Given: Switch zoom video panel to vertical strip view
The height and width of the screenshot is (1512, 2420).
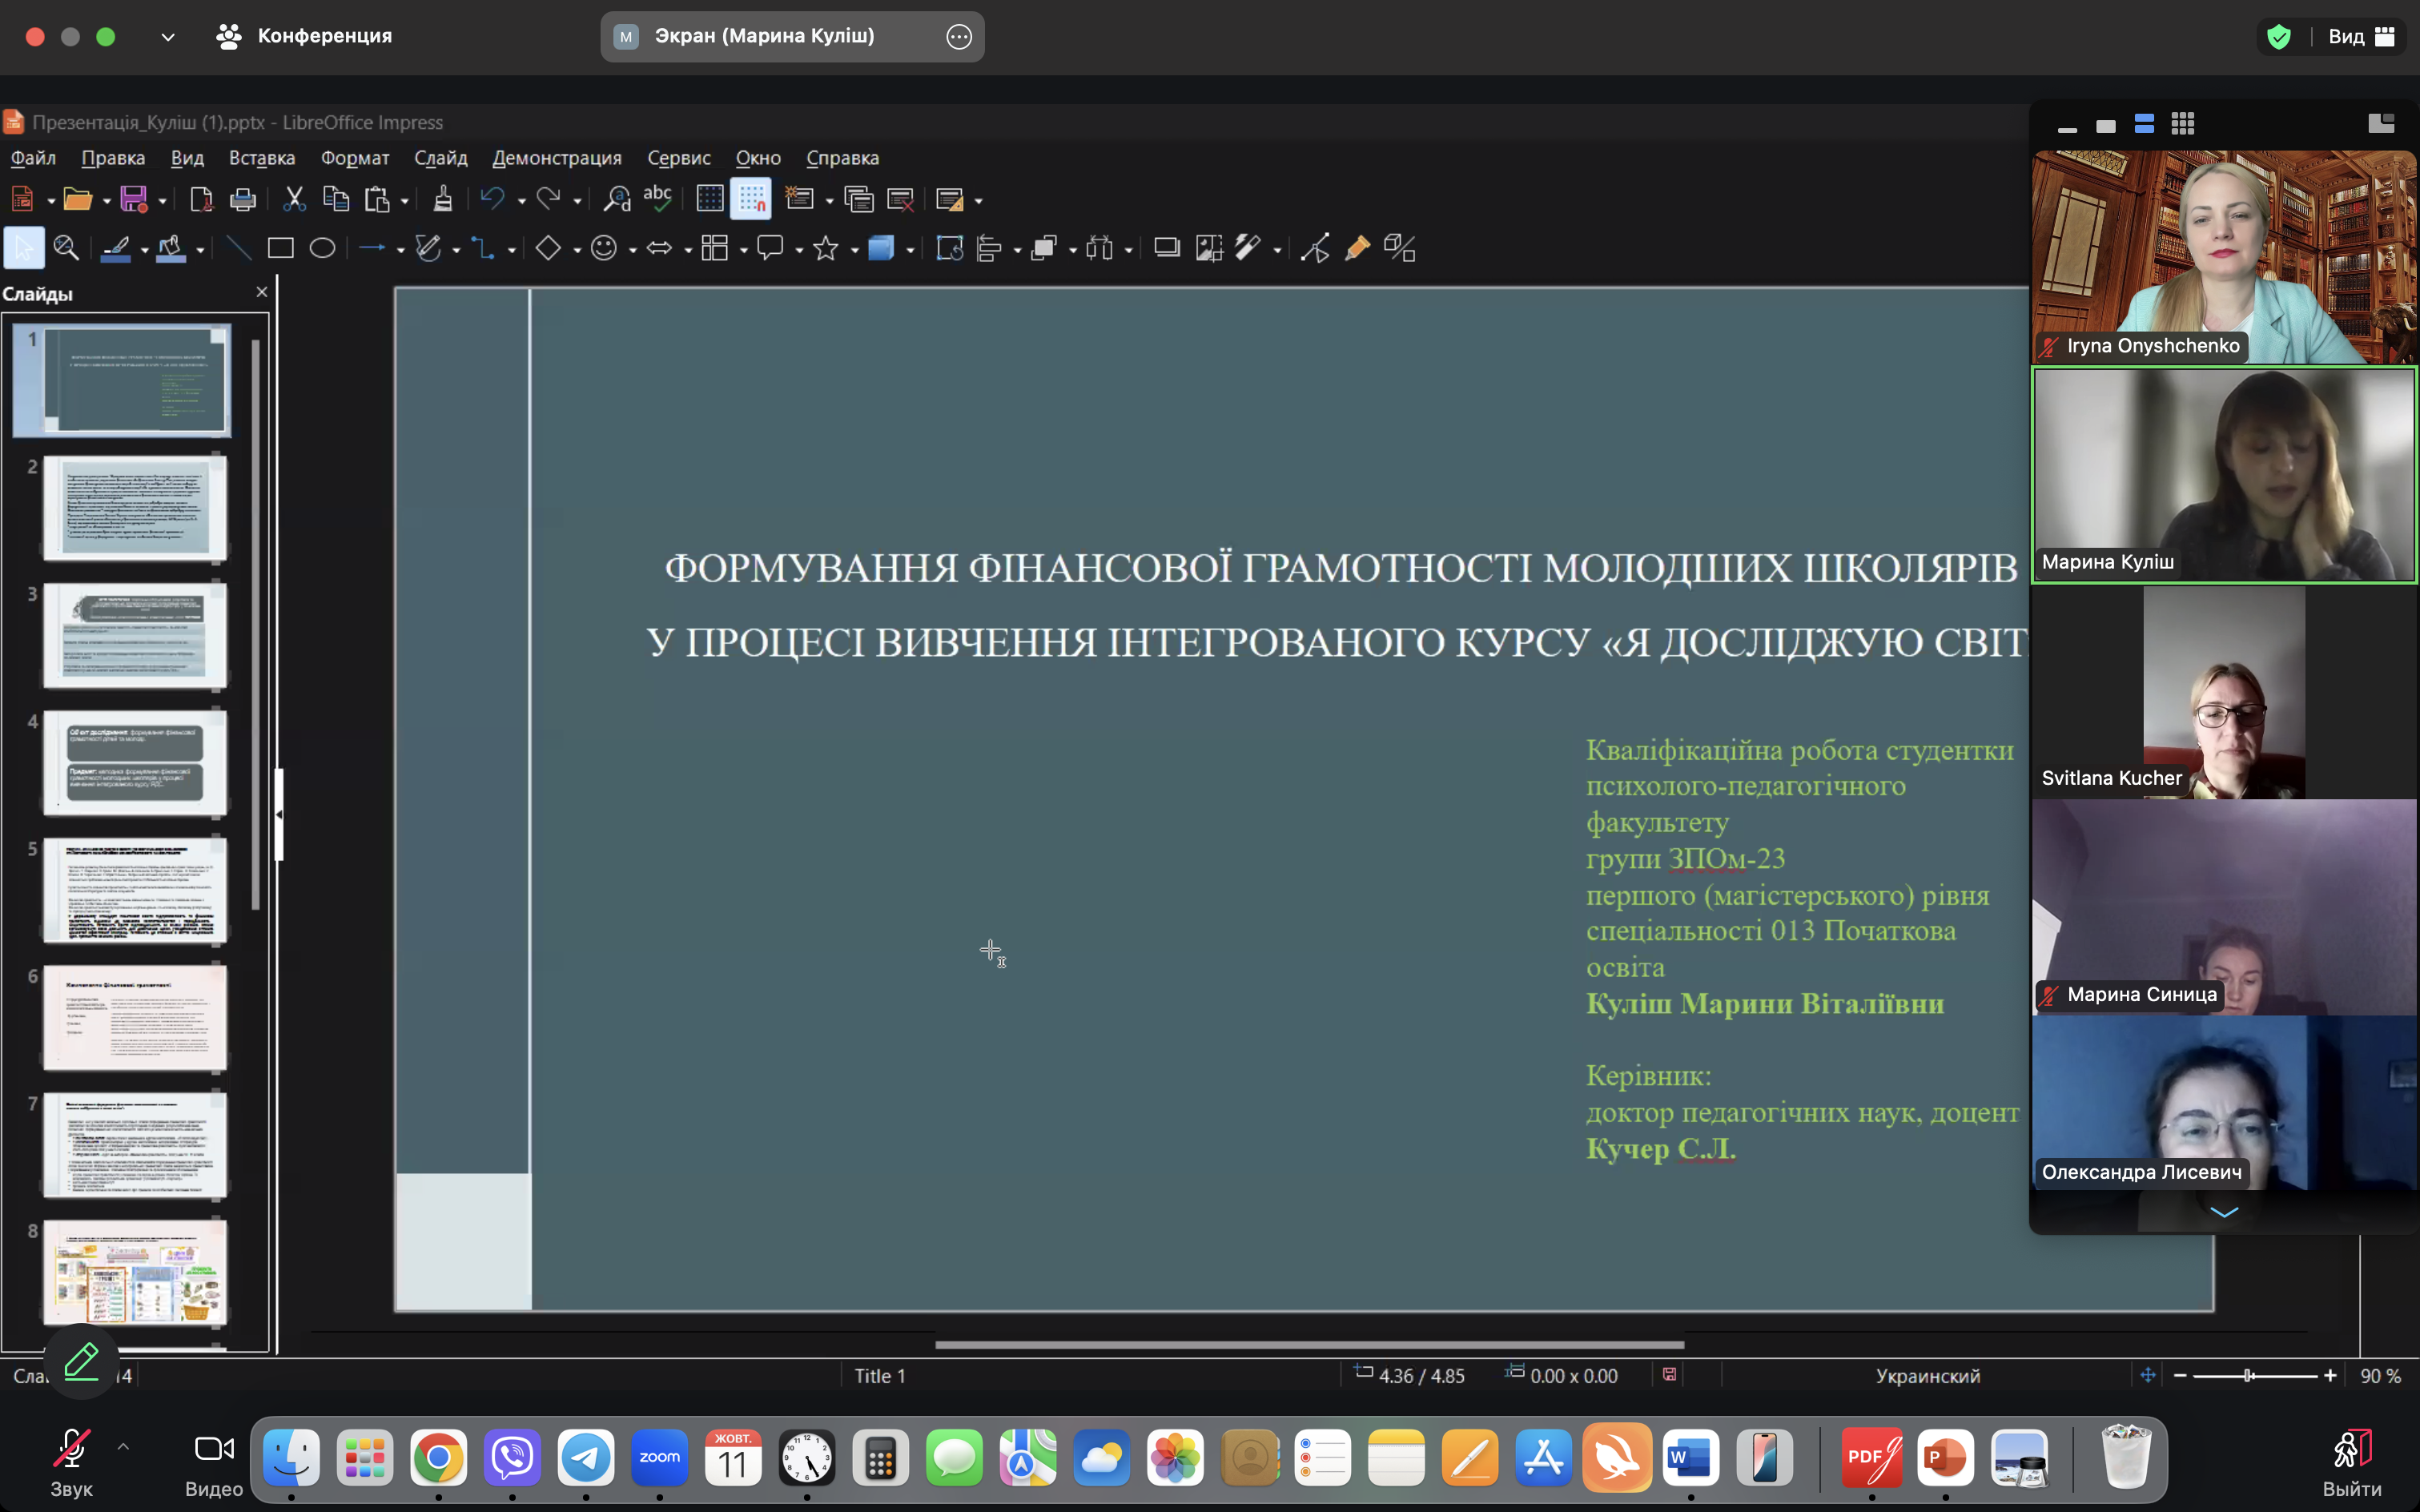Looking at the screenshot, I should 2144,124.
